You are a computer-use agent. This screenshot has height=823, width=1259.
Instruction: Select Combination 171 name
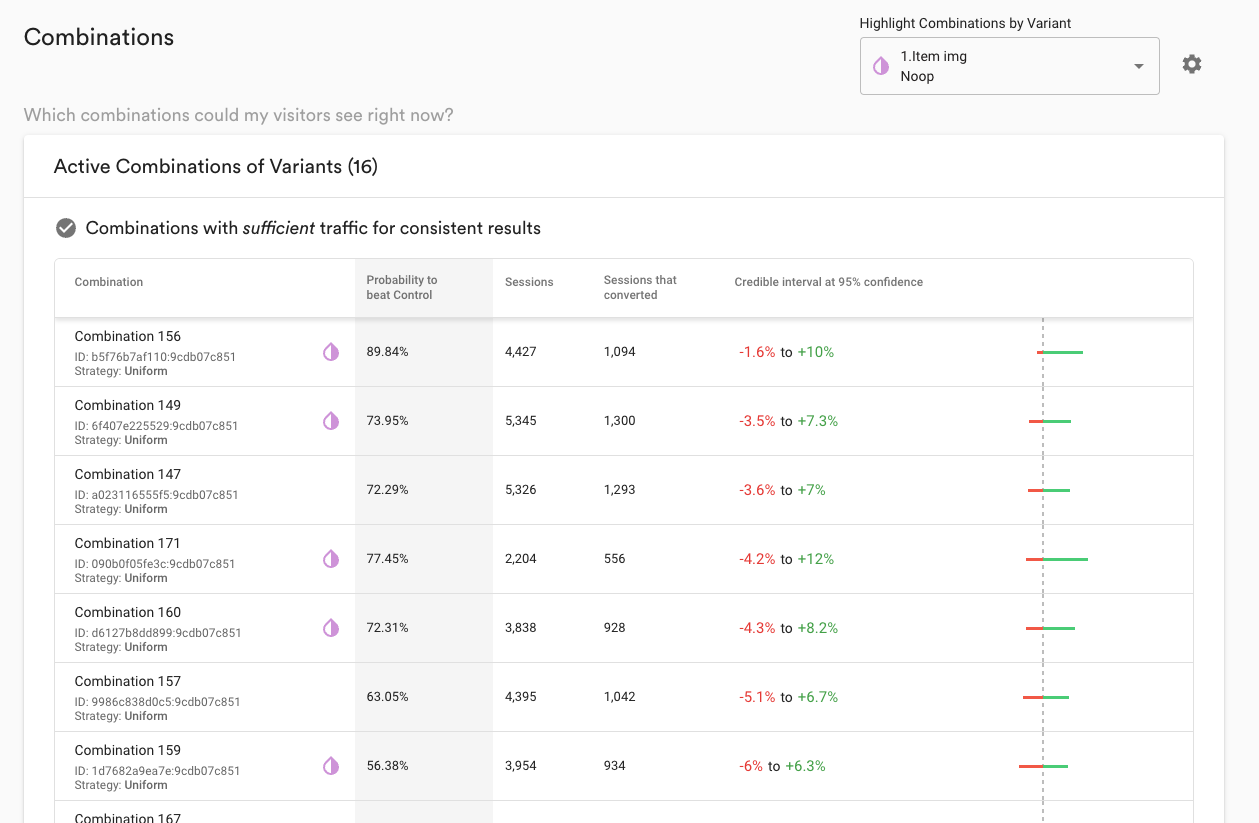(128, 543)
